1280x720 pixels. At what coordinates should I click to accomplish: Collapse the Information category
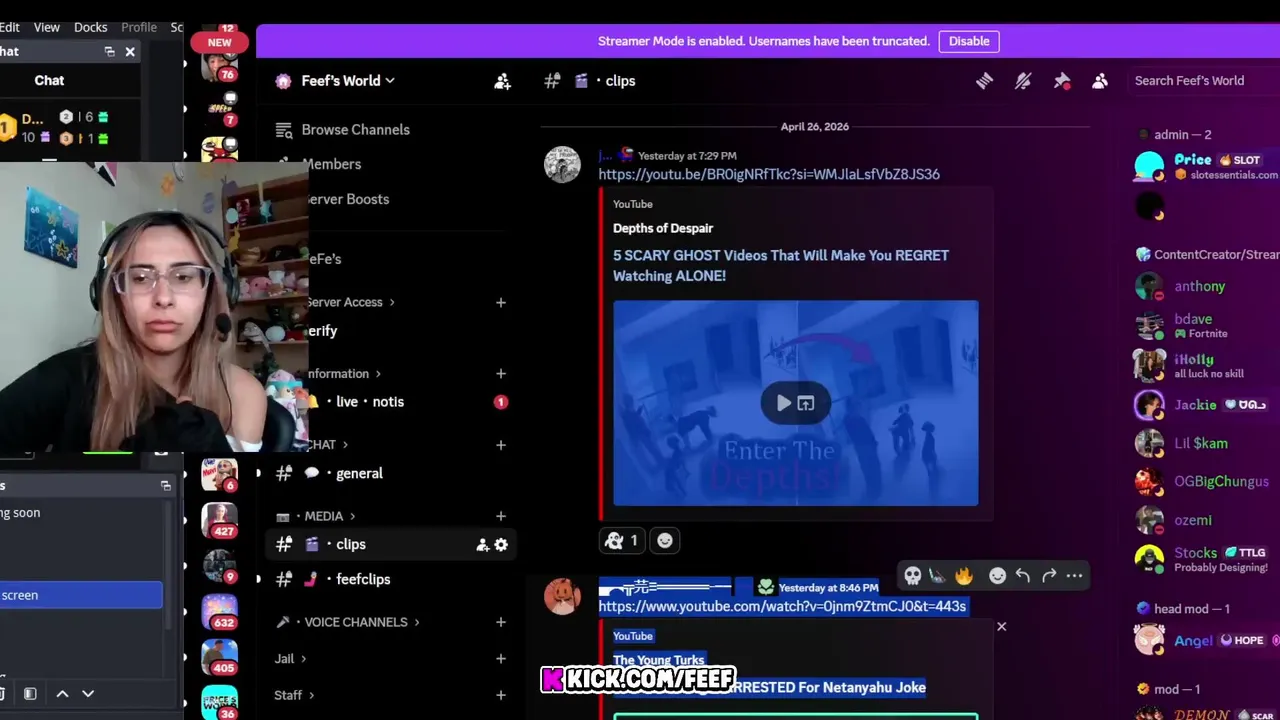[x=342, y=374]
